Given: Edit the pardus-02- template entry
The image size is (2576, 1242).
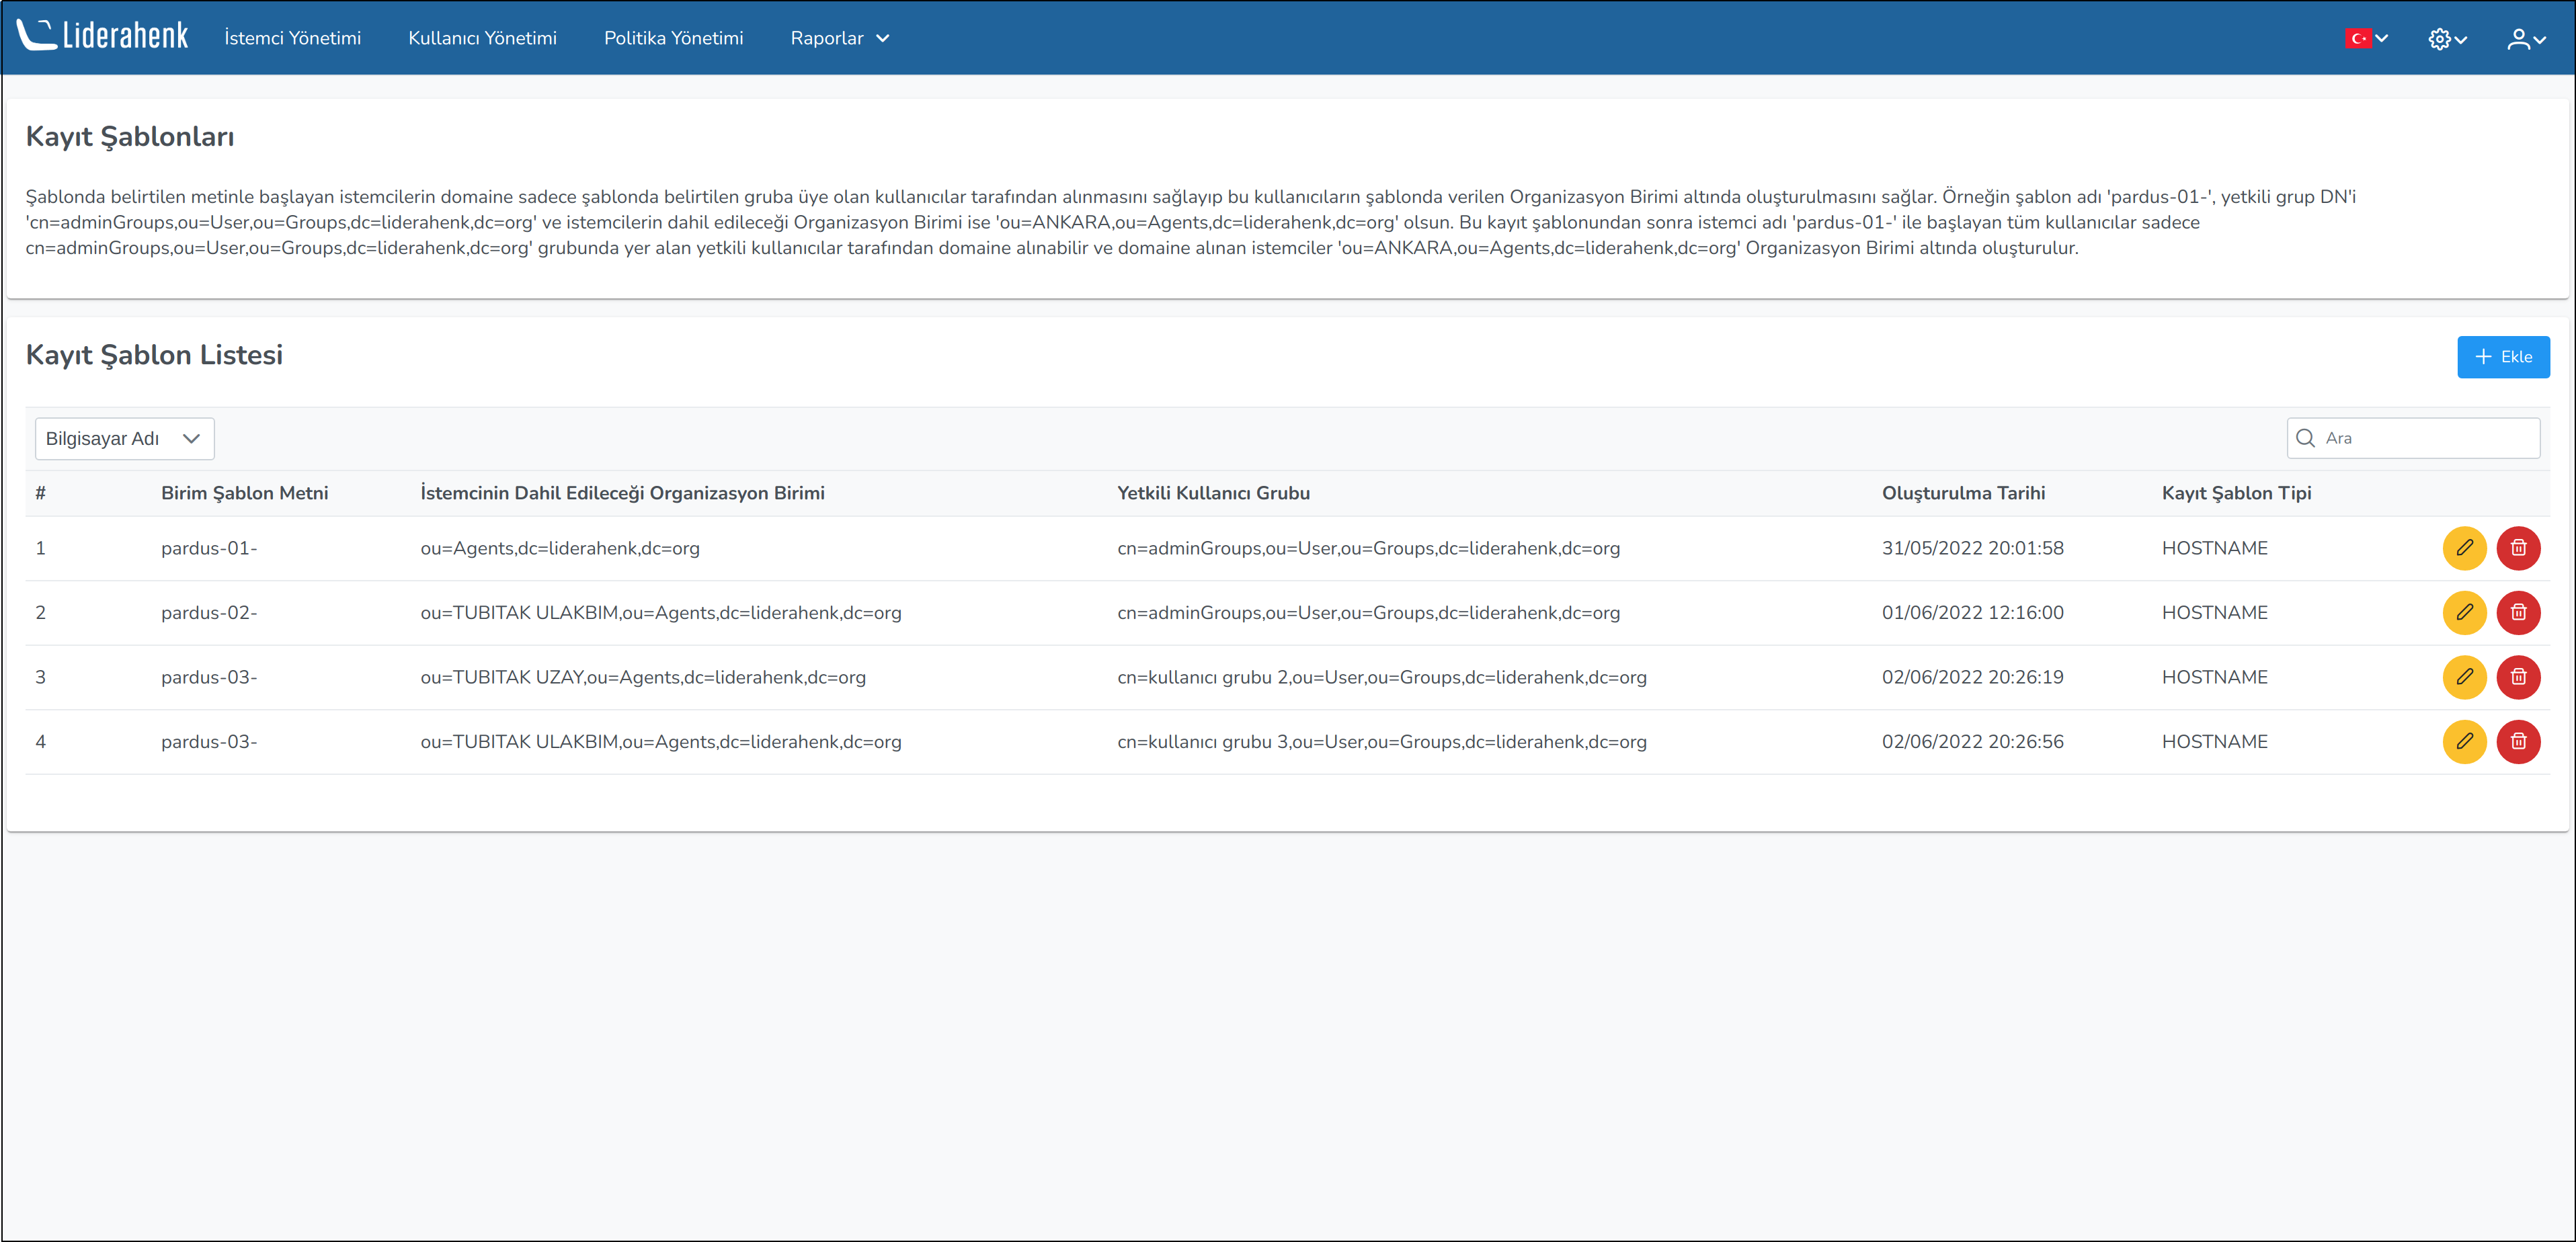Looking at the screenshot, I should click(x=2464, y=613).
